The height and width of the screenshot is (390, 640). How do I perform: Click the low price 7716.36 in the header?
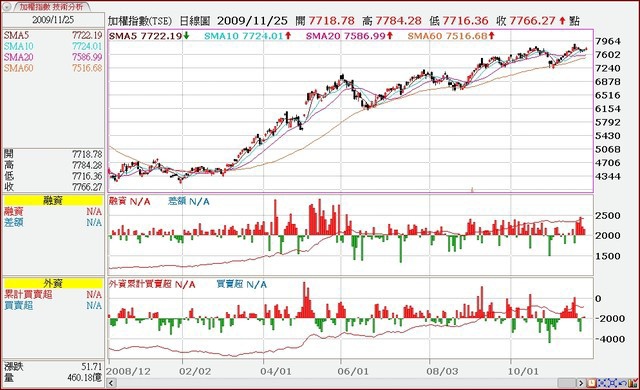point(465,21)
